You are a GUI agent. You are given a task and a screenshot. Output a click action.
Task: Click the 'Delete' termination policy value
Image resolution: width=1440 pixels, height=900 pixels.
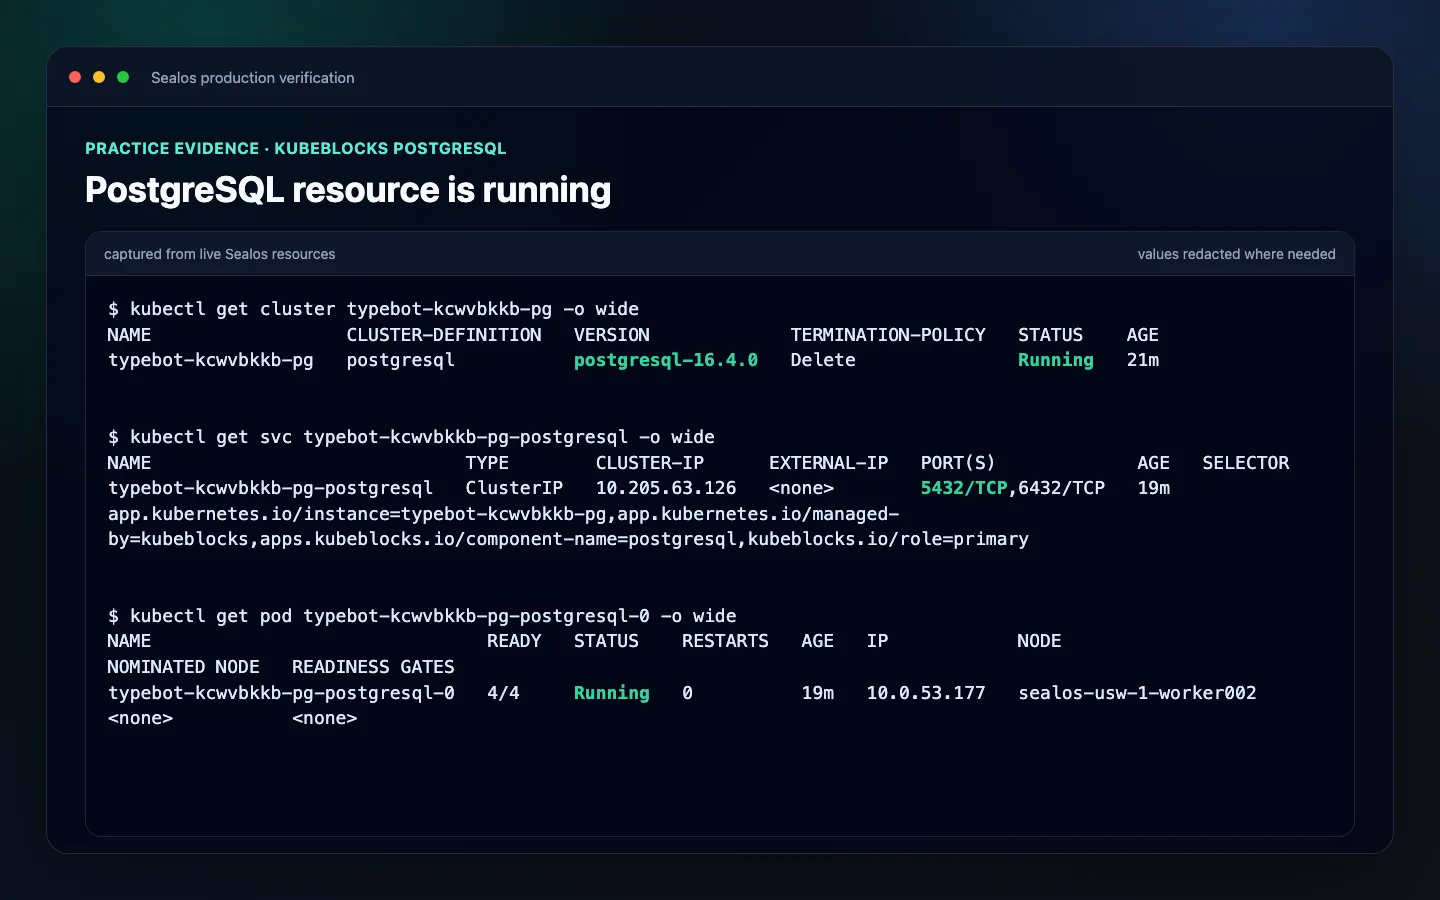point(823,360)
